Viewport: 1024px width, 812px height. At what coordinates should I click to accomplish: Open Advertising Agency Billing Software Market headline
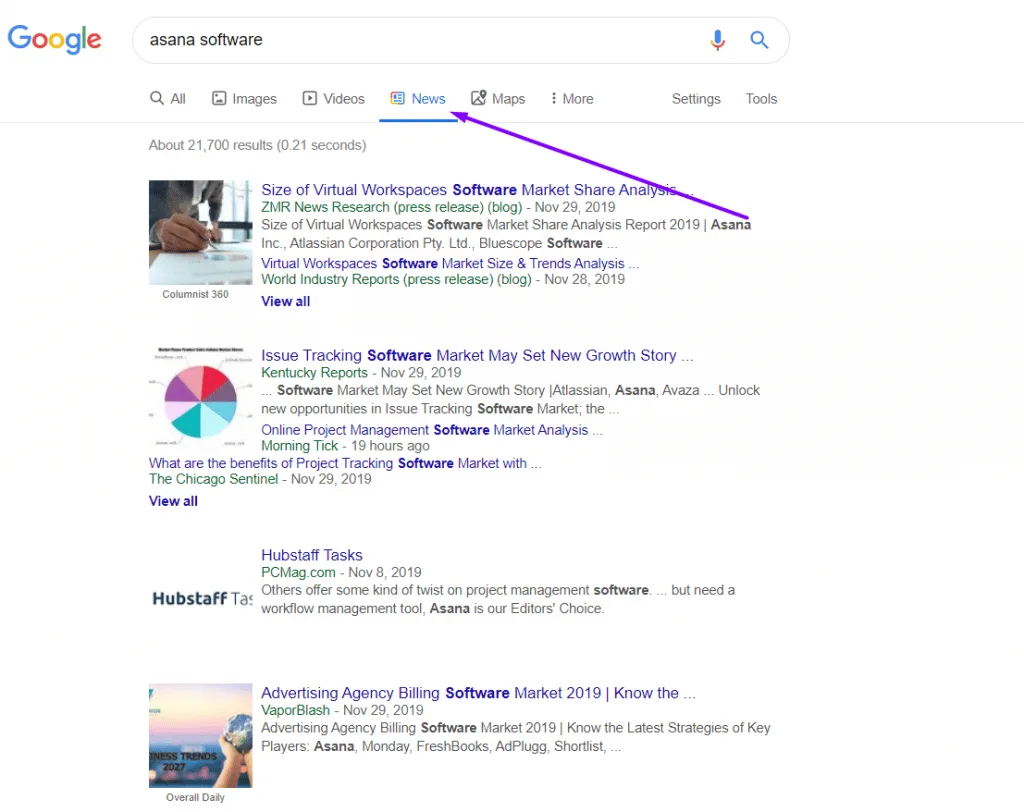coord(479,693)
